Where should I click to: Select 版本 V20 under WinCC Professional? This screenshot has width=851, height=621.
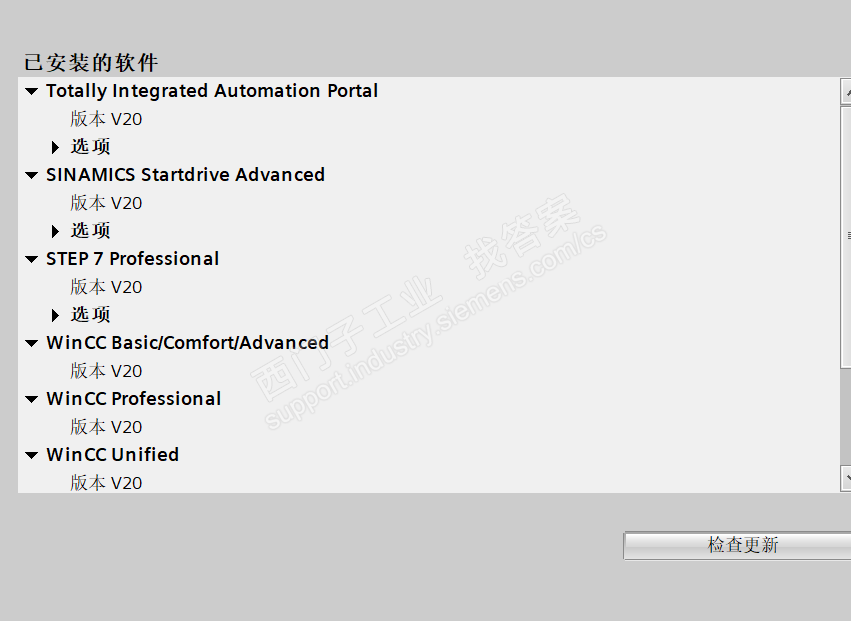click(106, 427)
